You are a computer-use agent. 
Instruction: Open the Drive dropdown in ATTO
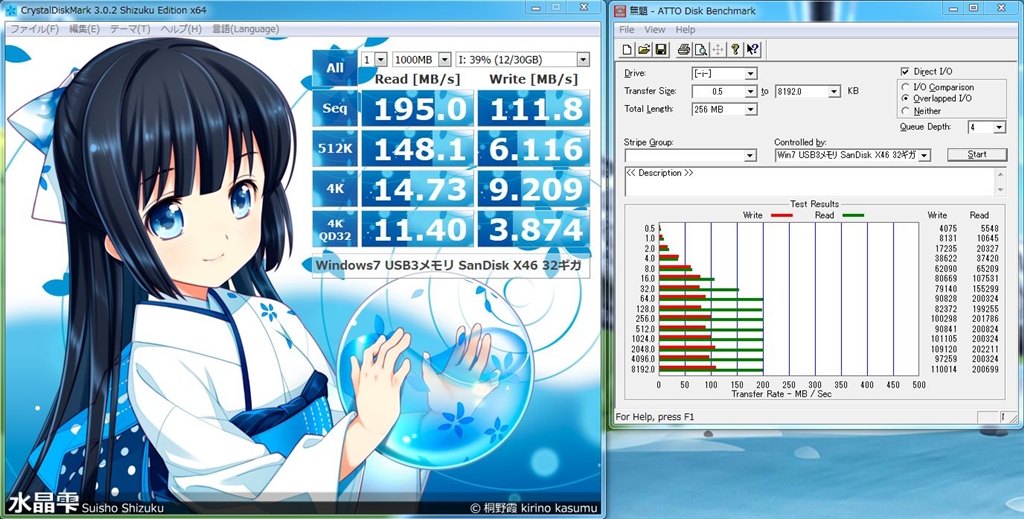tap(751, 74)
